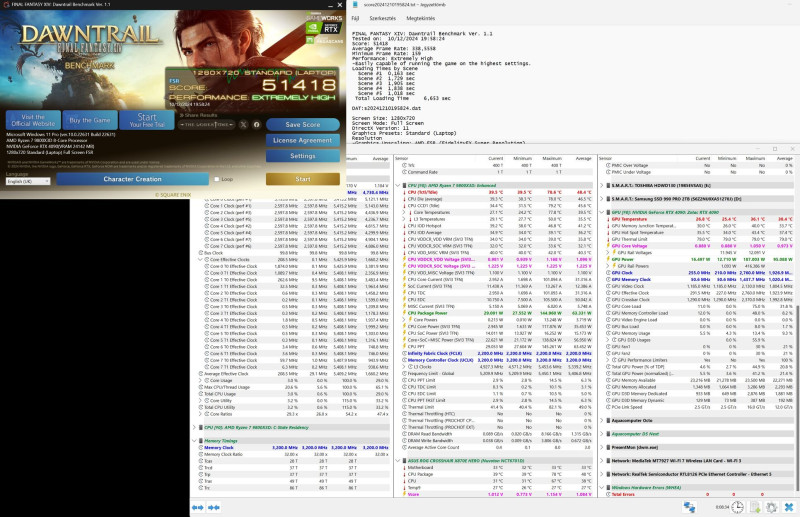Select the DRAM Read Bandwidth row
The image size is (800, 517).
(495, 434)
